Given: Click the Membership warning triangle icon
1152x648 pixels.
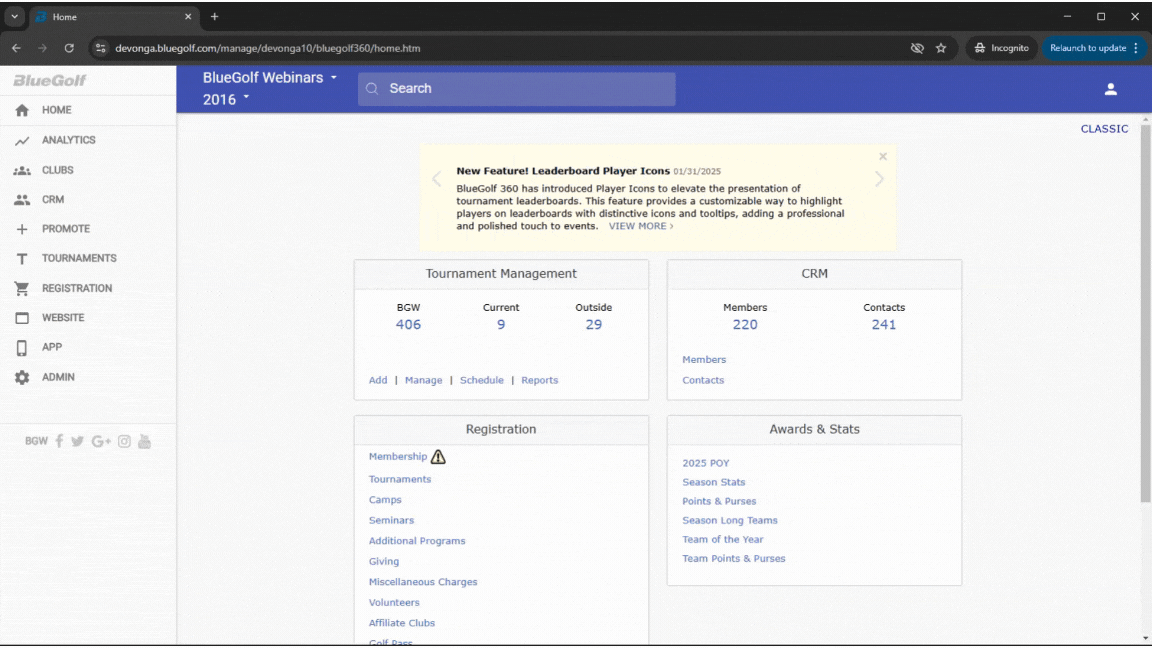Looking at the screenshot, I should pos(439,457).
